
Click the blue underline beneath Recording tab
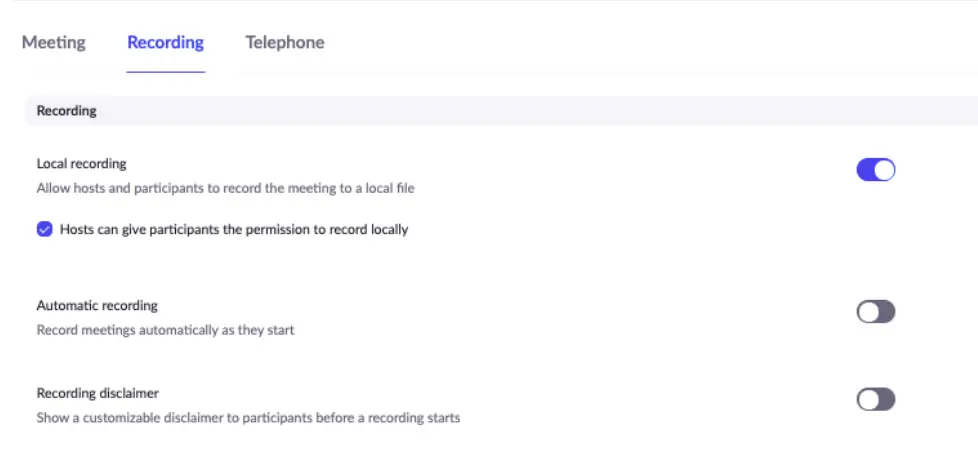165,72
